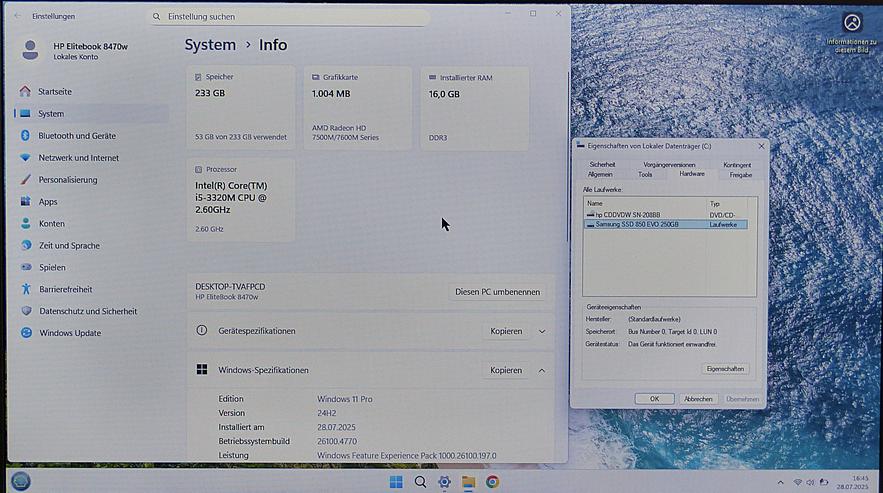
Task: Launch Chrome from the taskbar
Action: (x=492, y=482)
